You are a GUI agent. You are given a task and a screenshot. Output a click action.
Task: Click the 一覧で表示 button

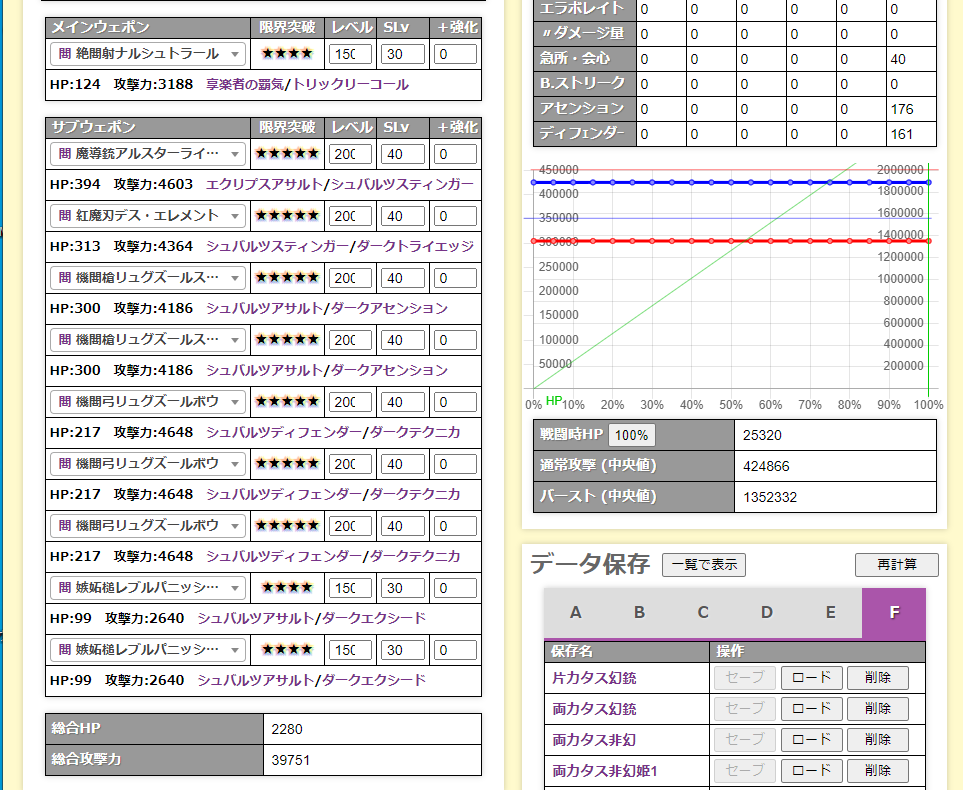[704, 565]
